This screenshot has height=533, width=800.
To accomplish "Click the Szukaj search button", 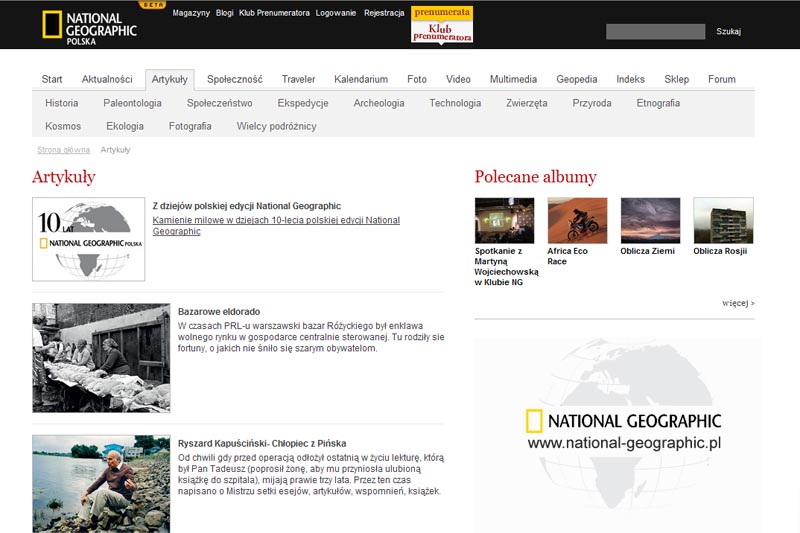I will (x=728, y=32).
